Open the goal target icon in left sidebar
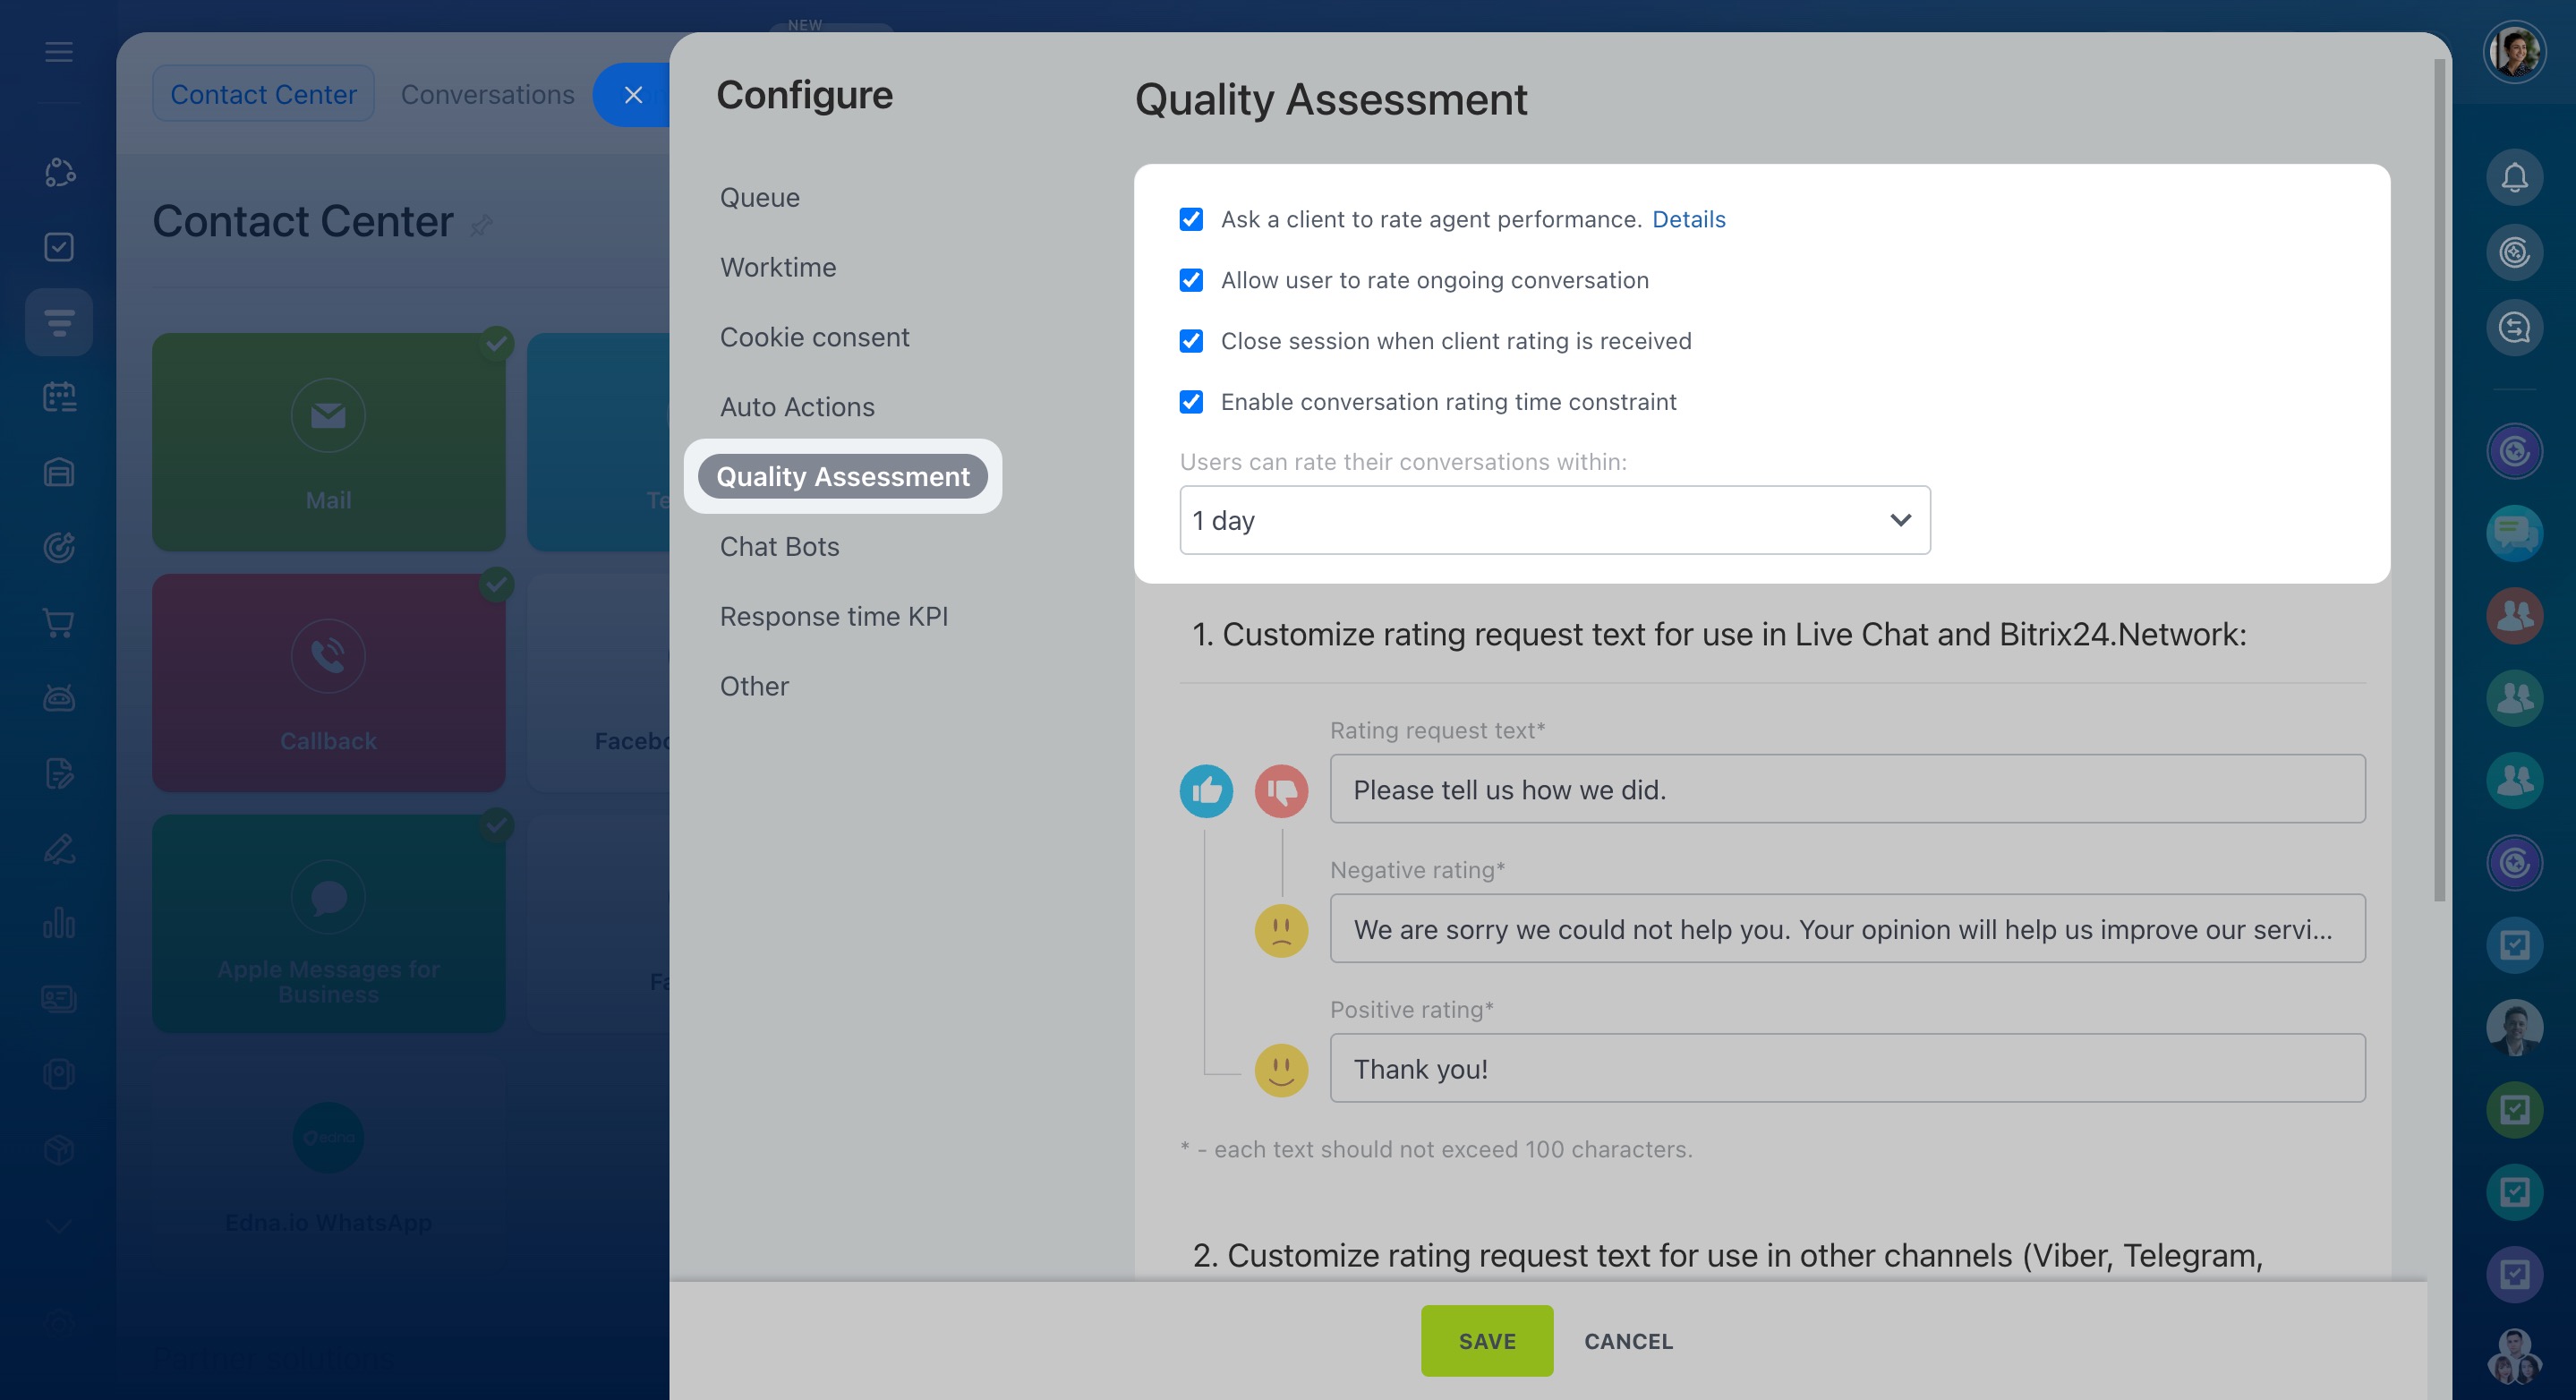 coord(59,547)
